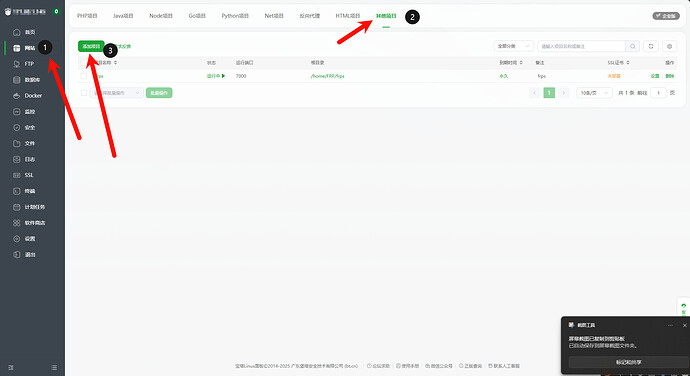Switch to the Python项目 tab

[x=235, y=16]
